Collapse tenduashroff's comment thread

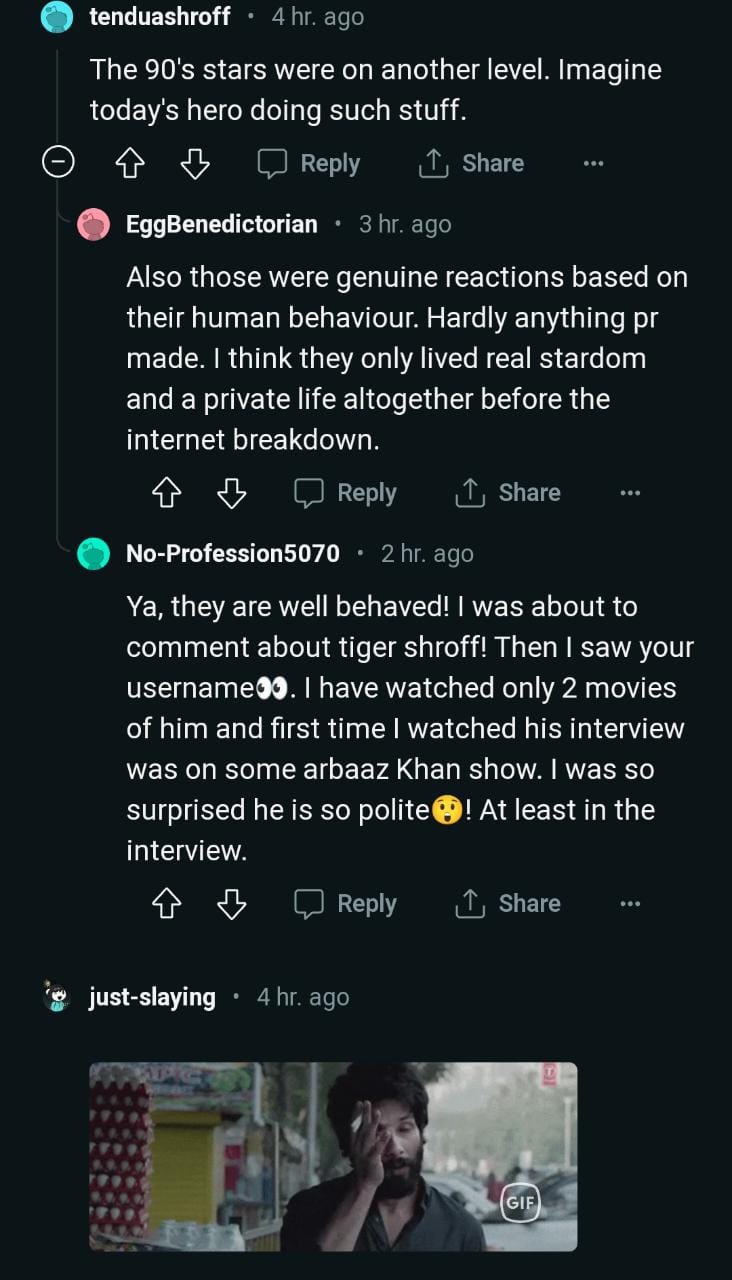point(58,163)
